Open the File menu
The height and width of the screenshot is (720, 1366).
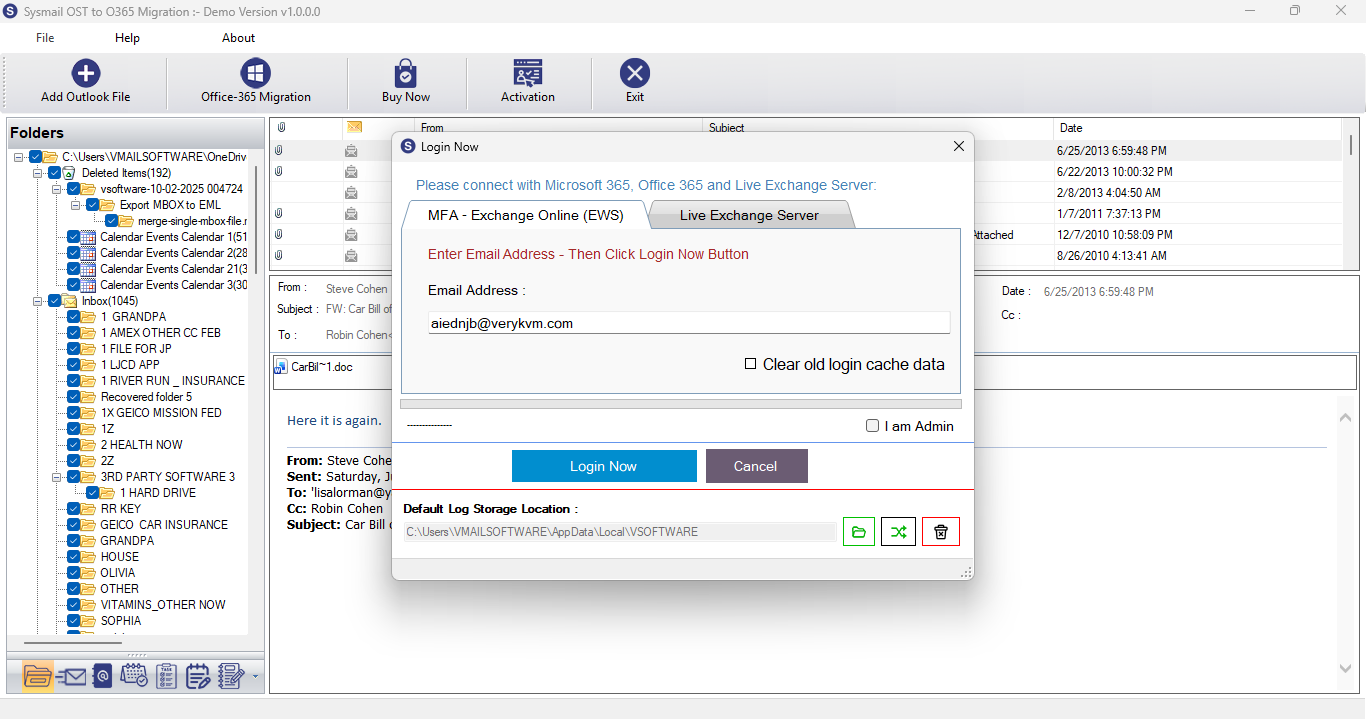[45, 38]
